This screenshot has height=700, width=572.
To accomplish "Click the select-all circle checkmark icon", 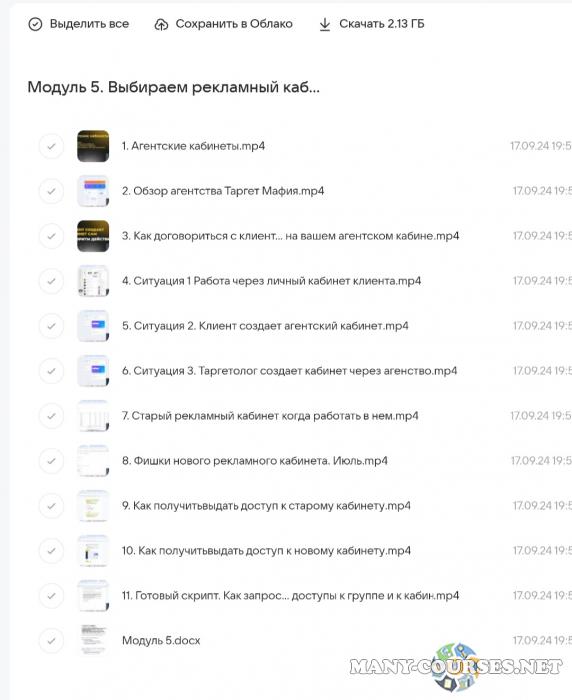I will tap(35, 24).
